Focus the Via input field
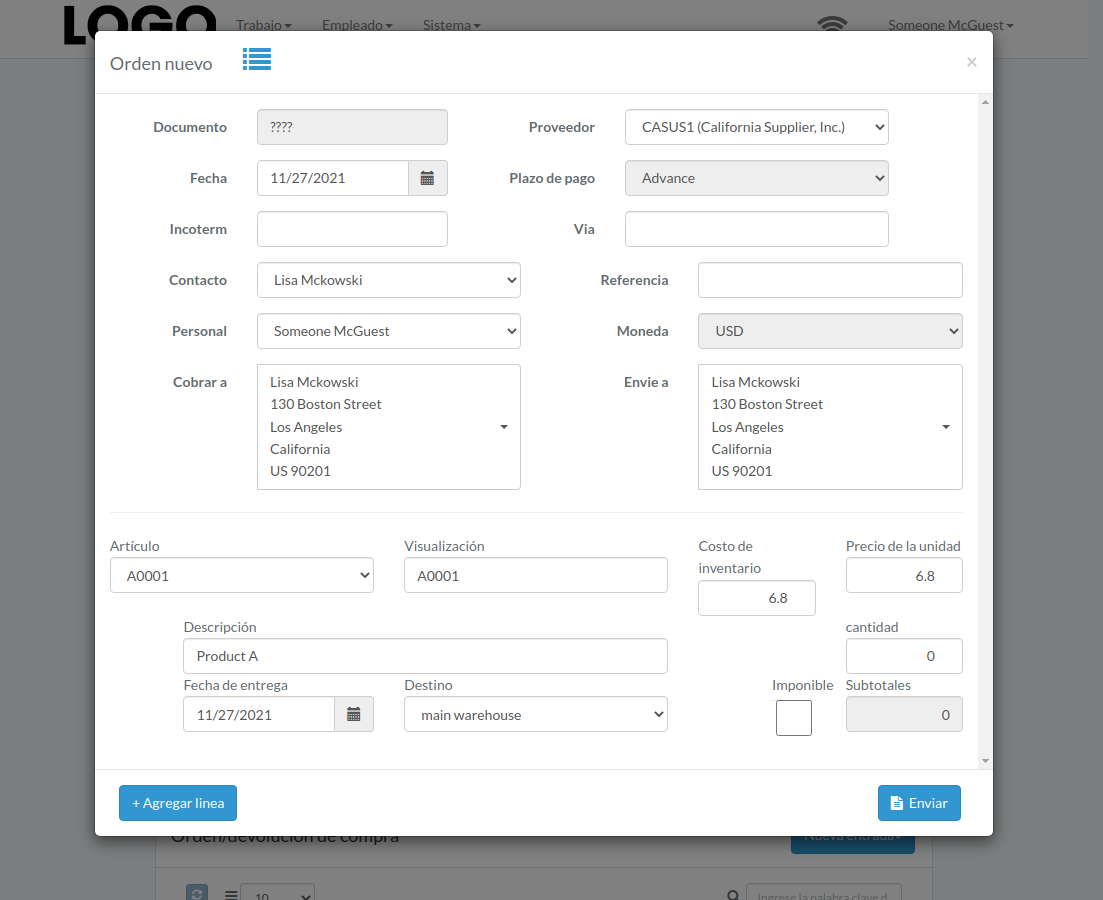The image size is (1103, 900). (x=756, y=229)
